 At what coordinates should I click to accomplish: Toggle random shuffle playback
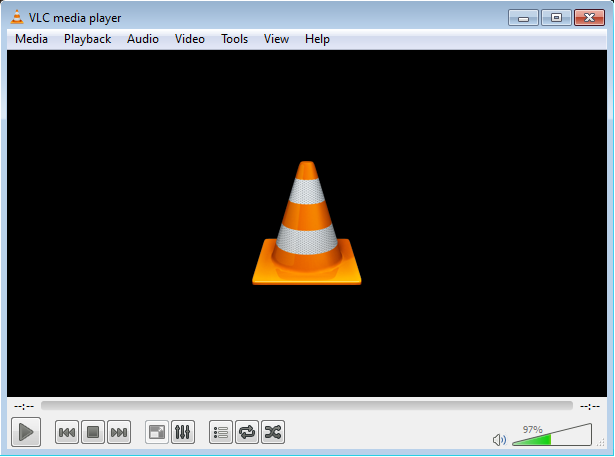(x=273, y=432)
